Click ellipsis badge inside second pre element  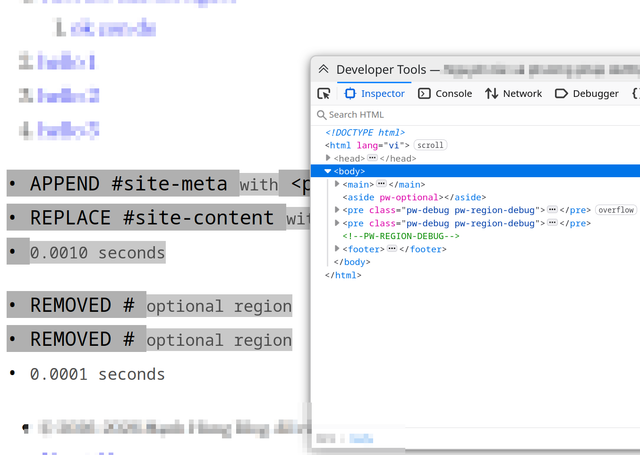click(x=552, y=223)
